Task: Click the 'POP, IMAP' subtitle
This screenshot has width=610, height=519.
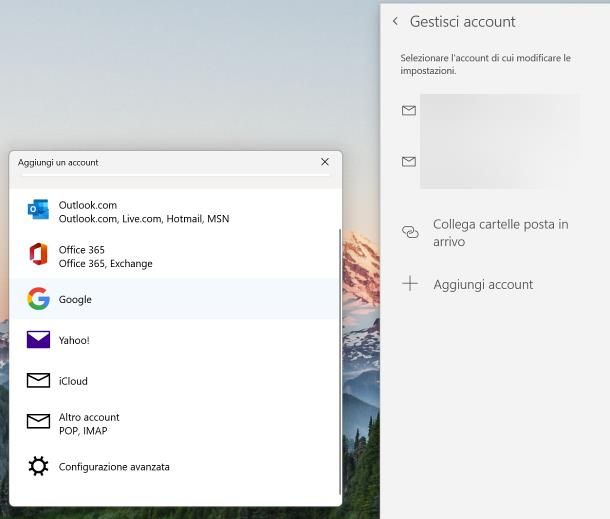Action: click(83, 431)
